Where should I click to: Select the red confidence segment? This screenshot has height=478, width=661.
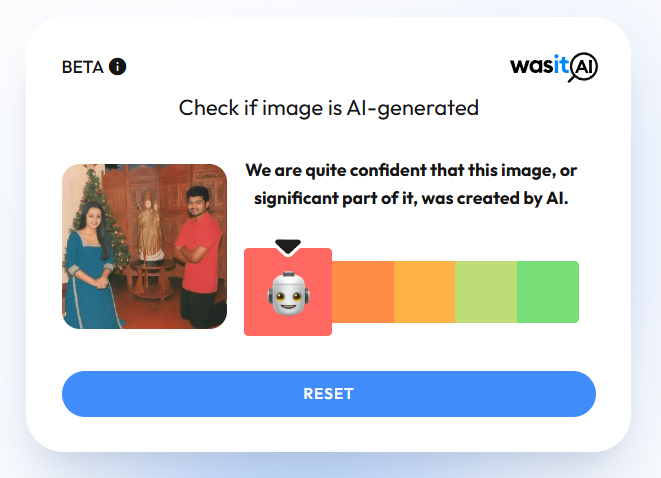288,292
